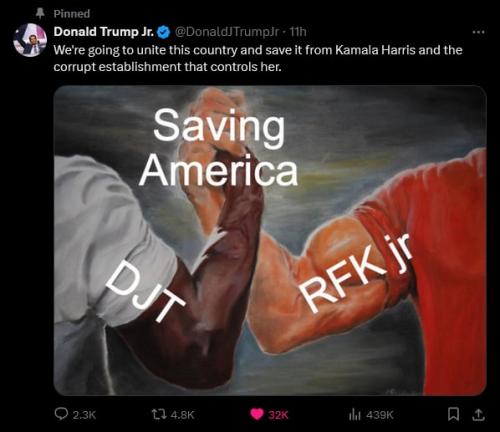
Task: Click the bar chart views icon
Action: coord(355,415)
